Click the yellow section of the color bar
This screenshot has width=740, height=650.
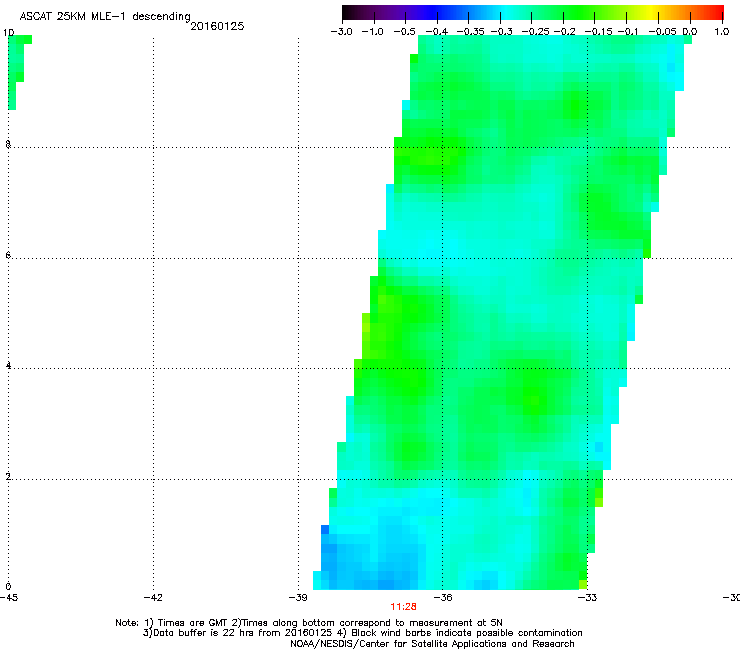(x=651, y=12)
